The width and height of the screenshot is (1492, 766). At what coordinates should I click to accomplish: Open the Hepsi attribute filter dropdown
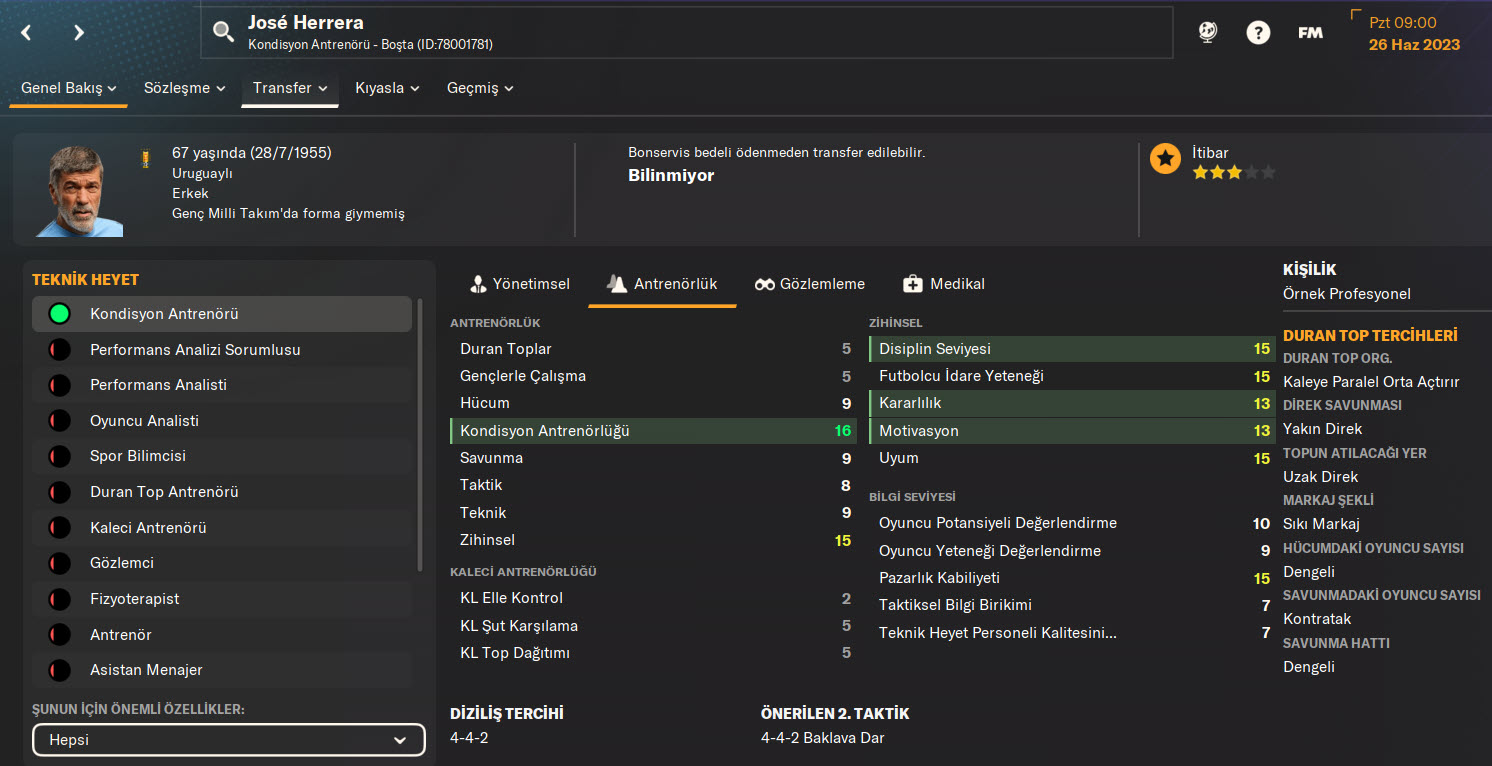pyautogui.click(x=229, y=740)
